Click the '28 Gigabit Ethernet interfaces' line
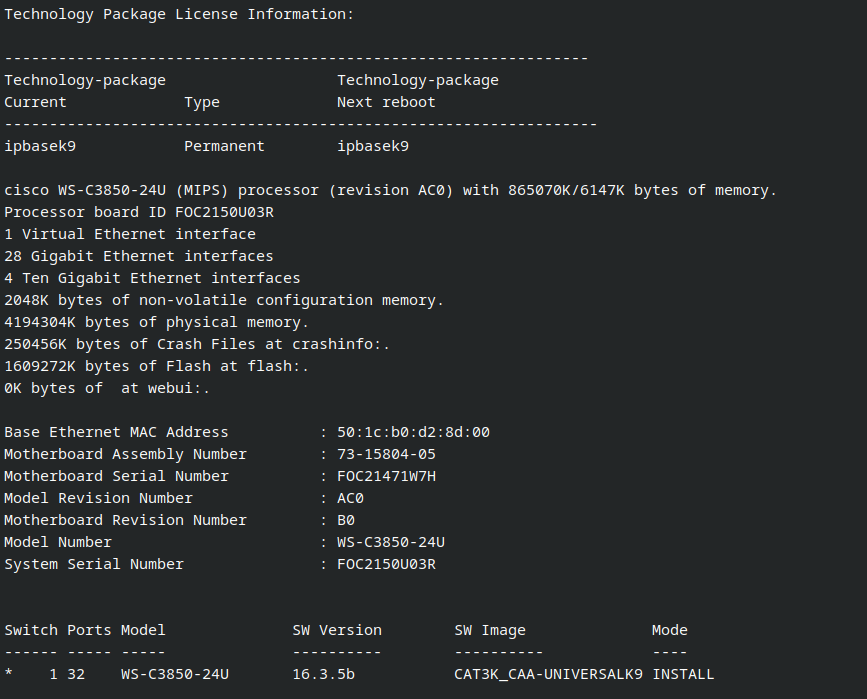Image resolution: width=867 pixels, height=699 pixels. click(x=139, y=256)
